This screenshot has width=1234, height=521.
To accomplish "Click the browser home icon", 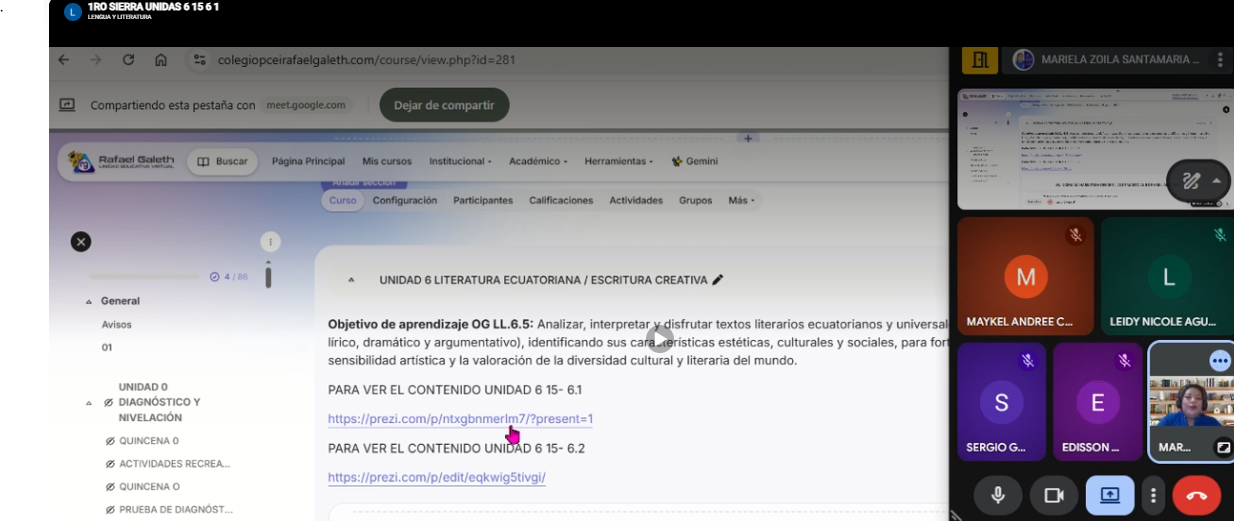I will pyautogui.click(x=160, y=60).
